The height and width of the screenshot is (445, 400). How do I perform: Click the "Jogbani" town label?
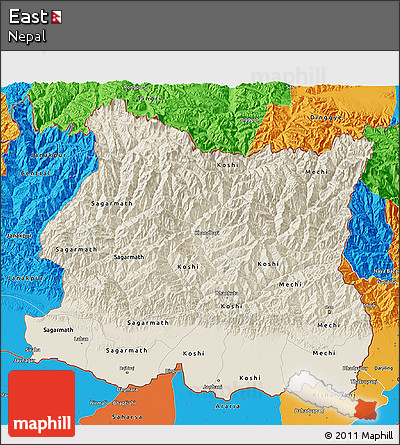[x=212, y=387]
